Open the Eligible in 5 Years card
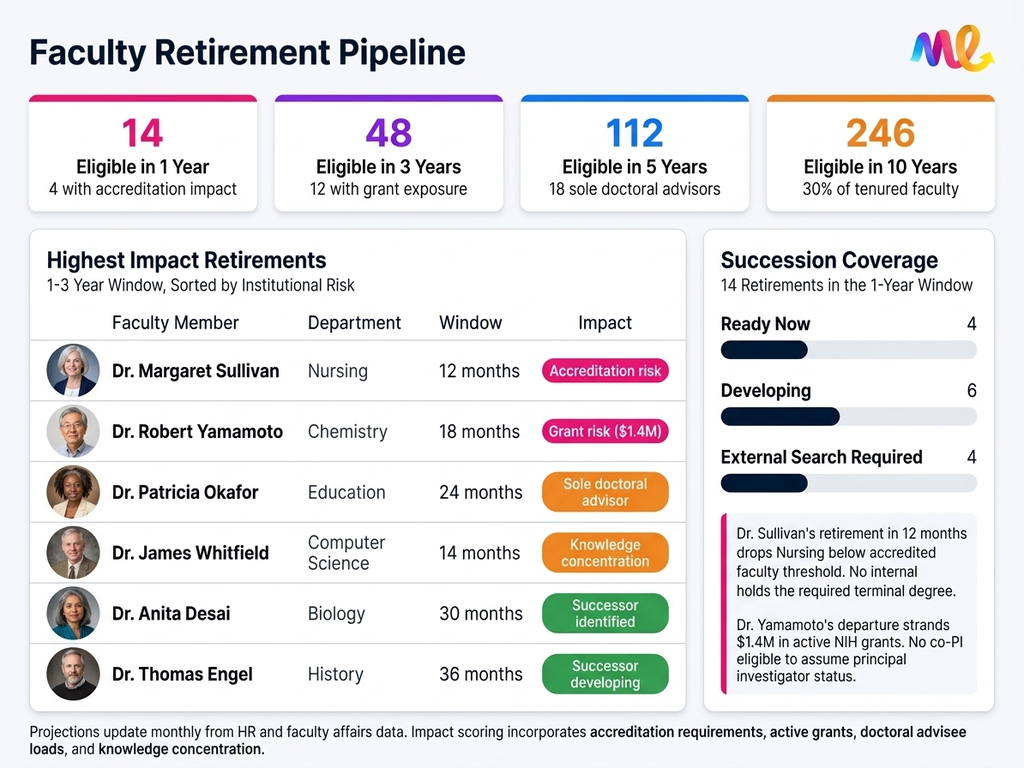The height and width of the screenshot is (768, 1024). point(635,154)
